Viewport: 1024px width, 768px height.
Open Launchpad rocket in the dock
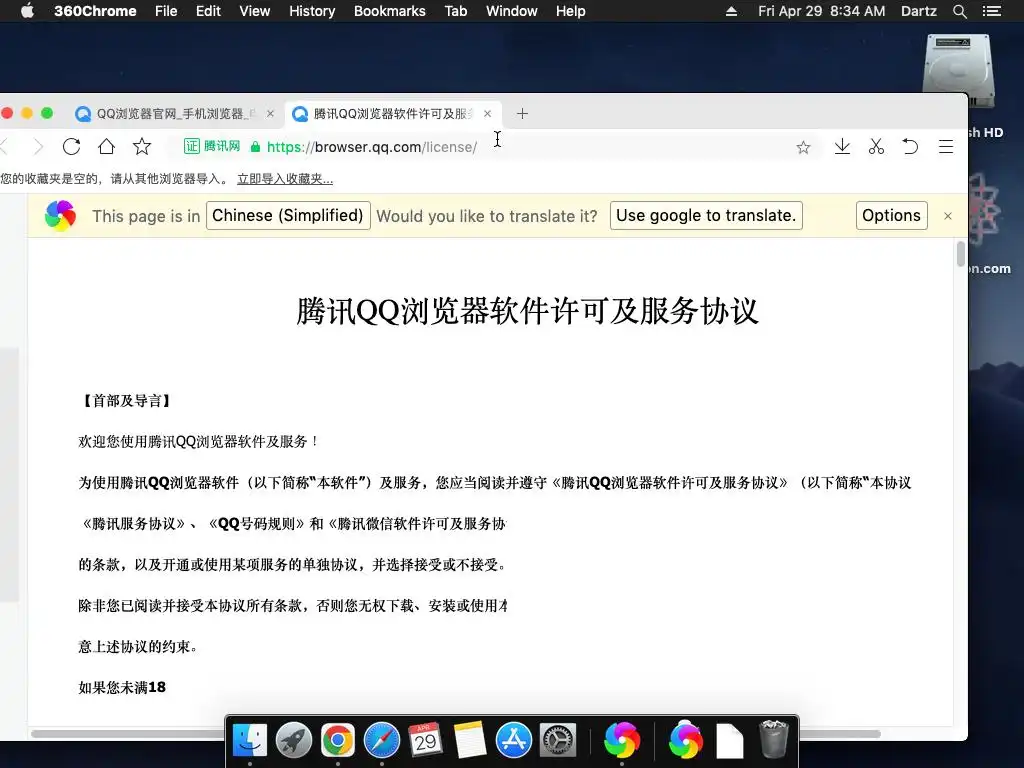pyautogui.click(x=294, y=741)
